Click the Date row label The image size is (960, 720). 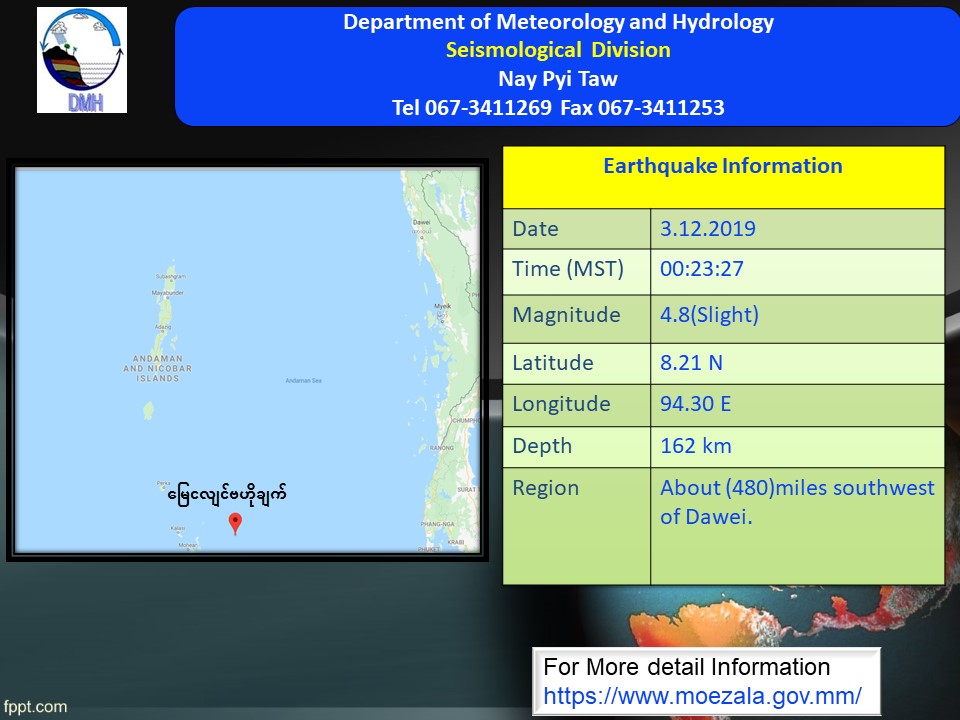535,229
